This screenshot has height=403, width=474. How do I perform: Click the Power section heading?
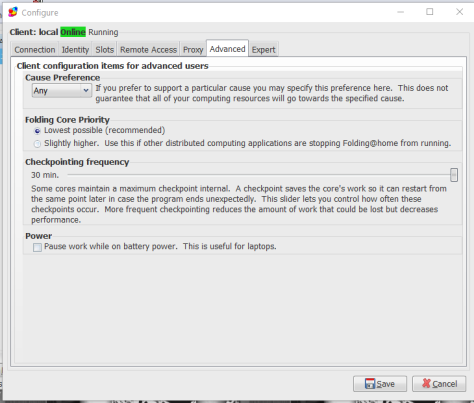pyautogui.click(x=39, y=236)
